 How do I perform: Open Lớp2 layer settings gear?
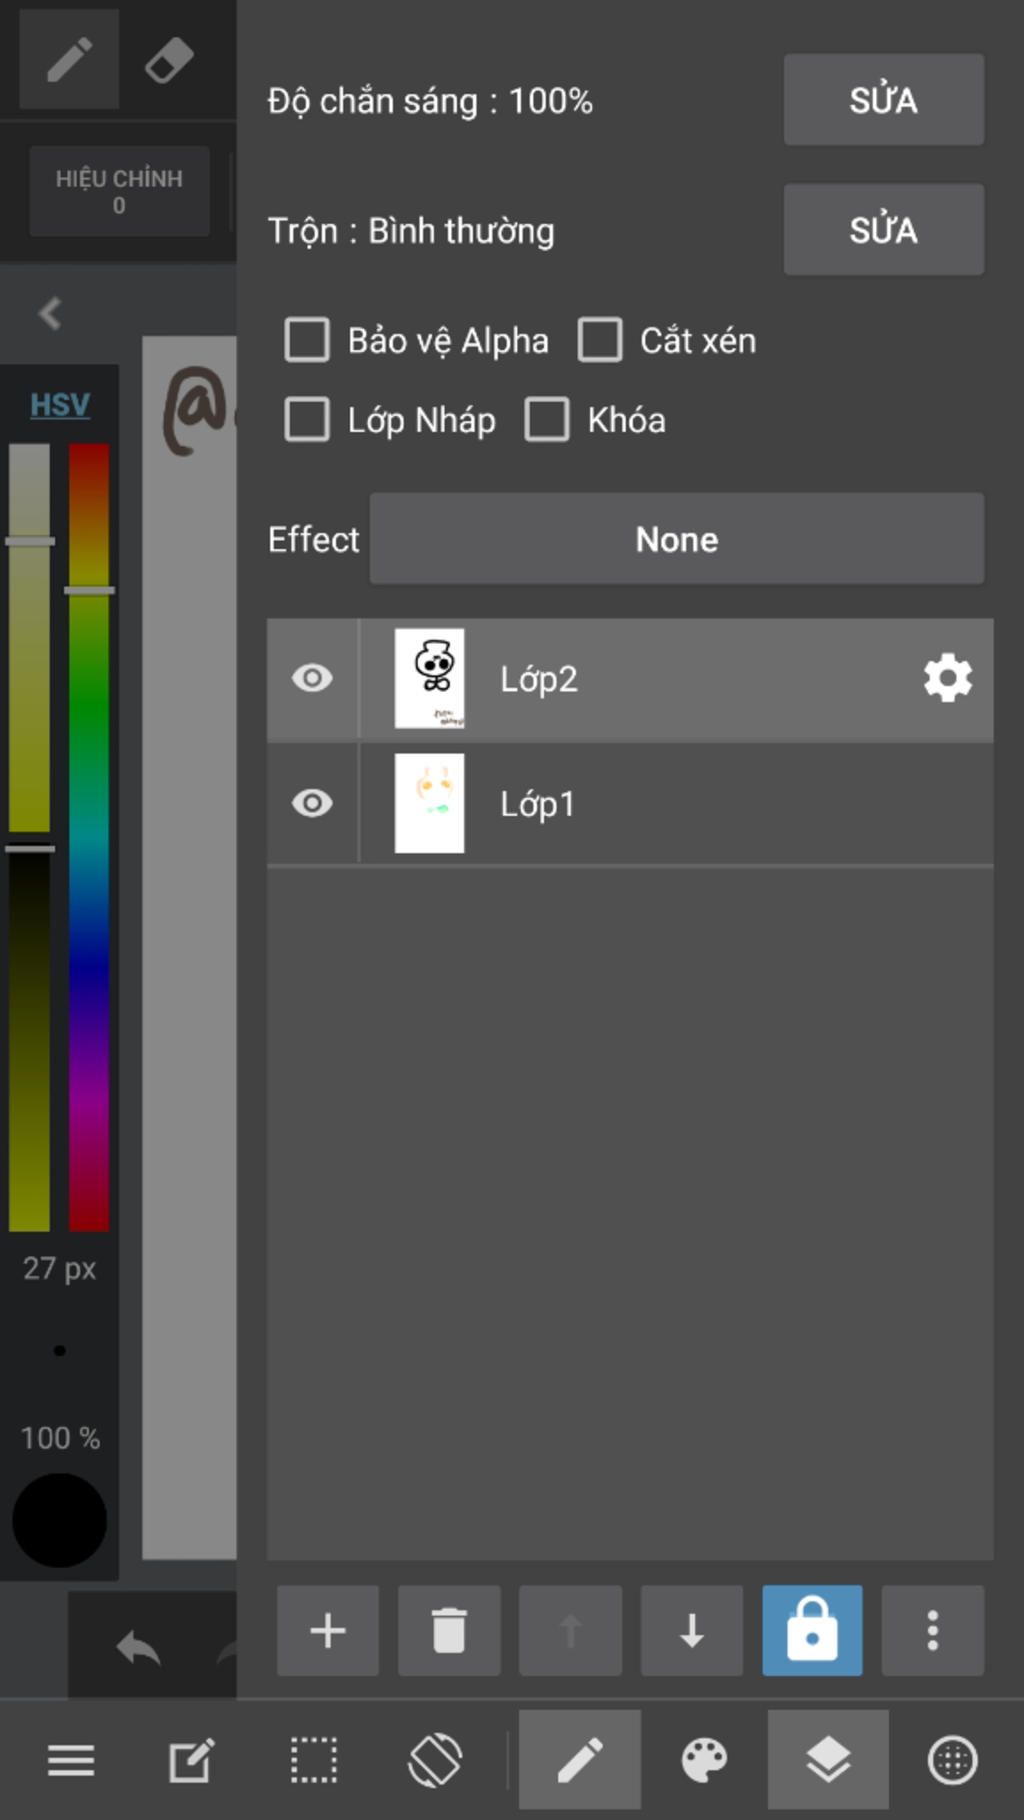pos(947,679)
